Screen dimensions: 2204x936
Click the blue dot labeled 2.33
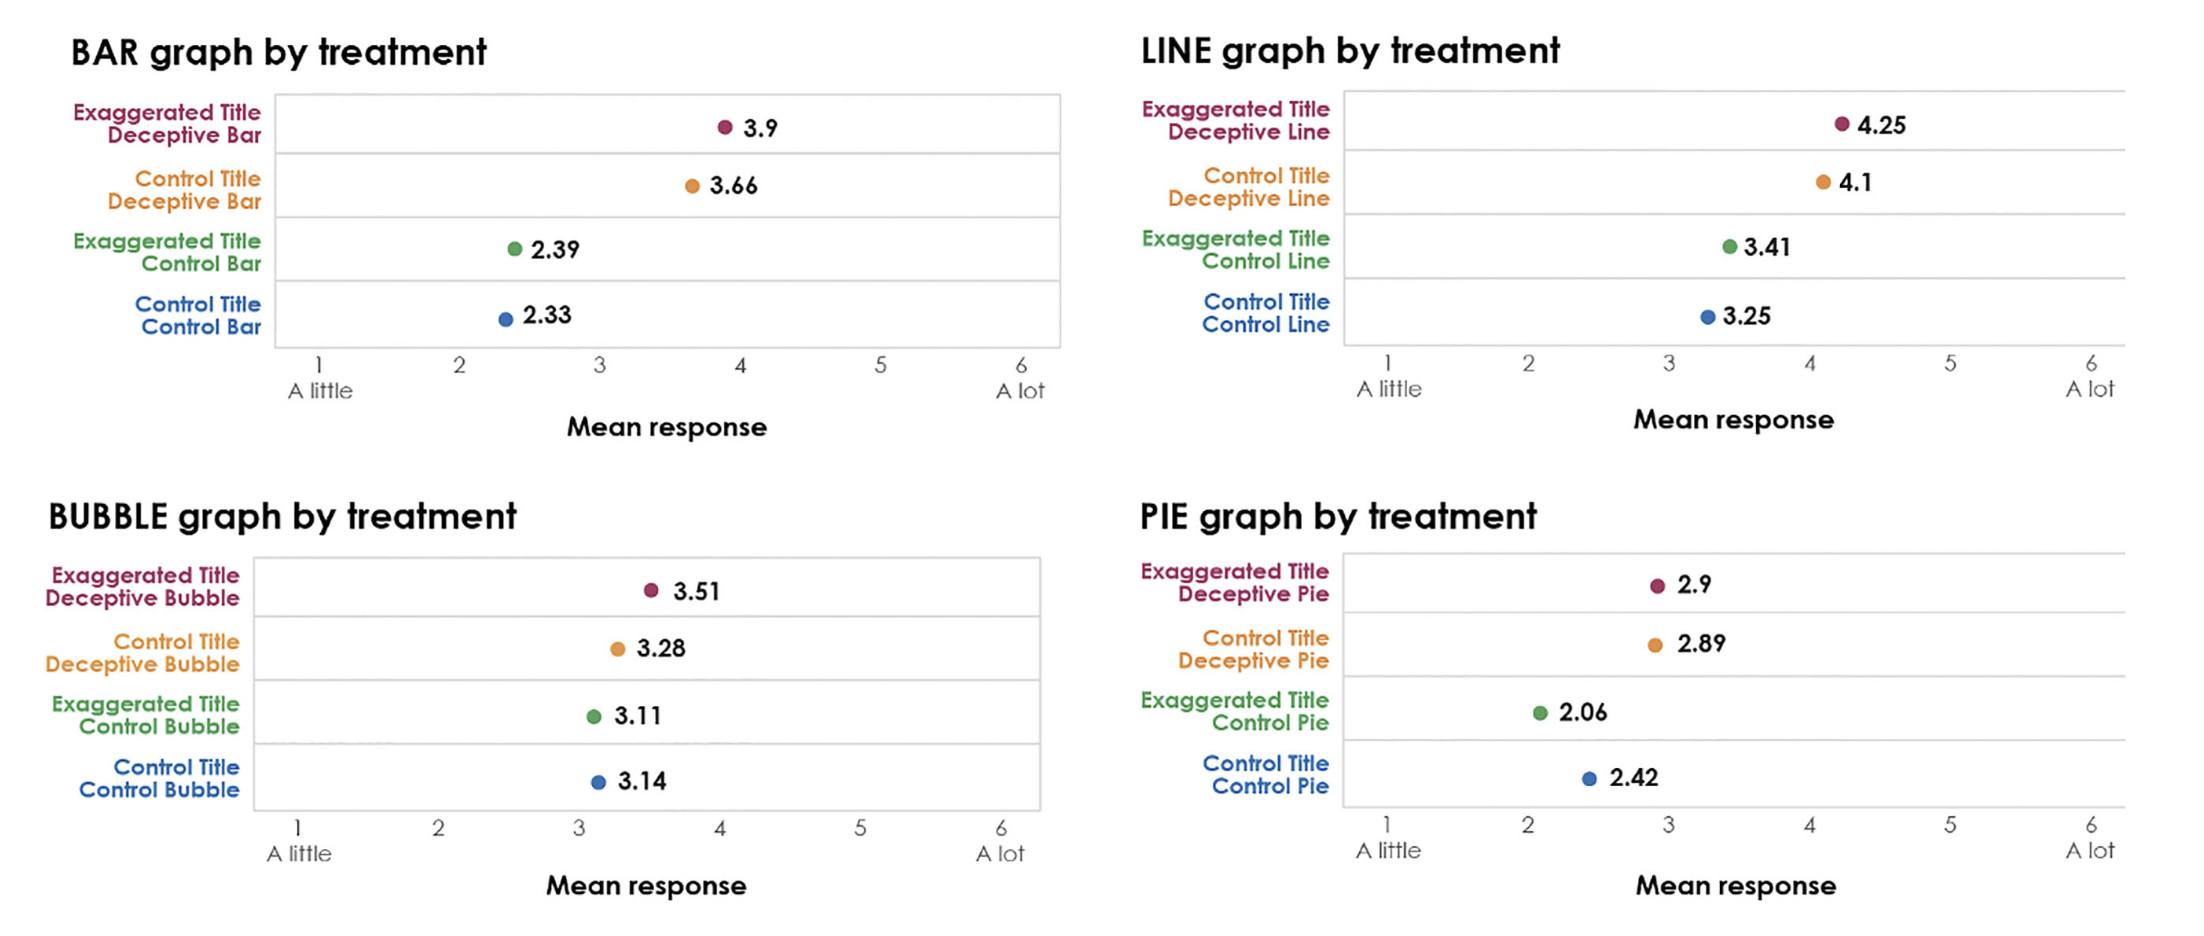tap(506, 319)
